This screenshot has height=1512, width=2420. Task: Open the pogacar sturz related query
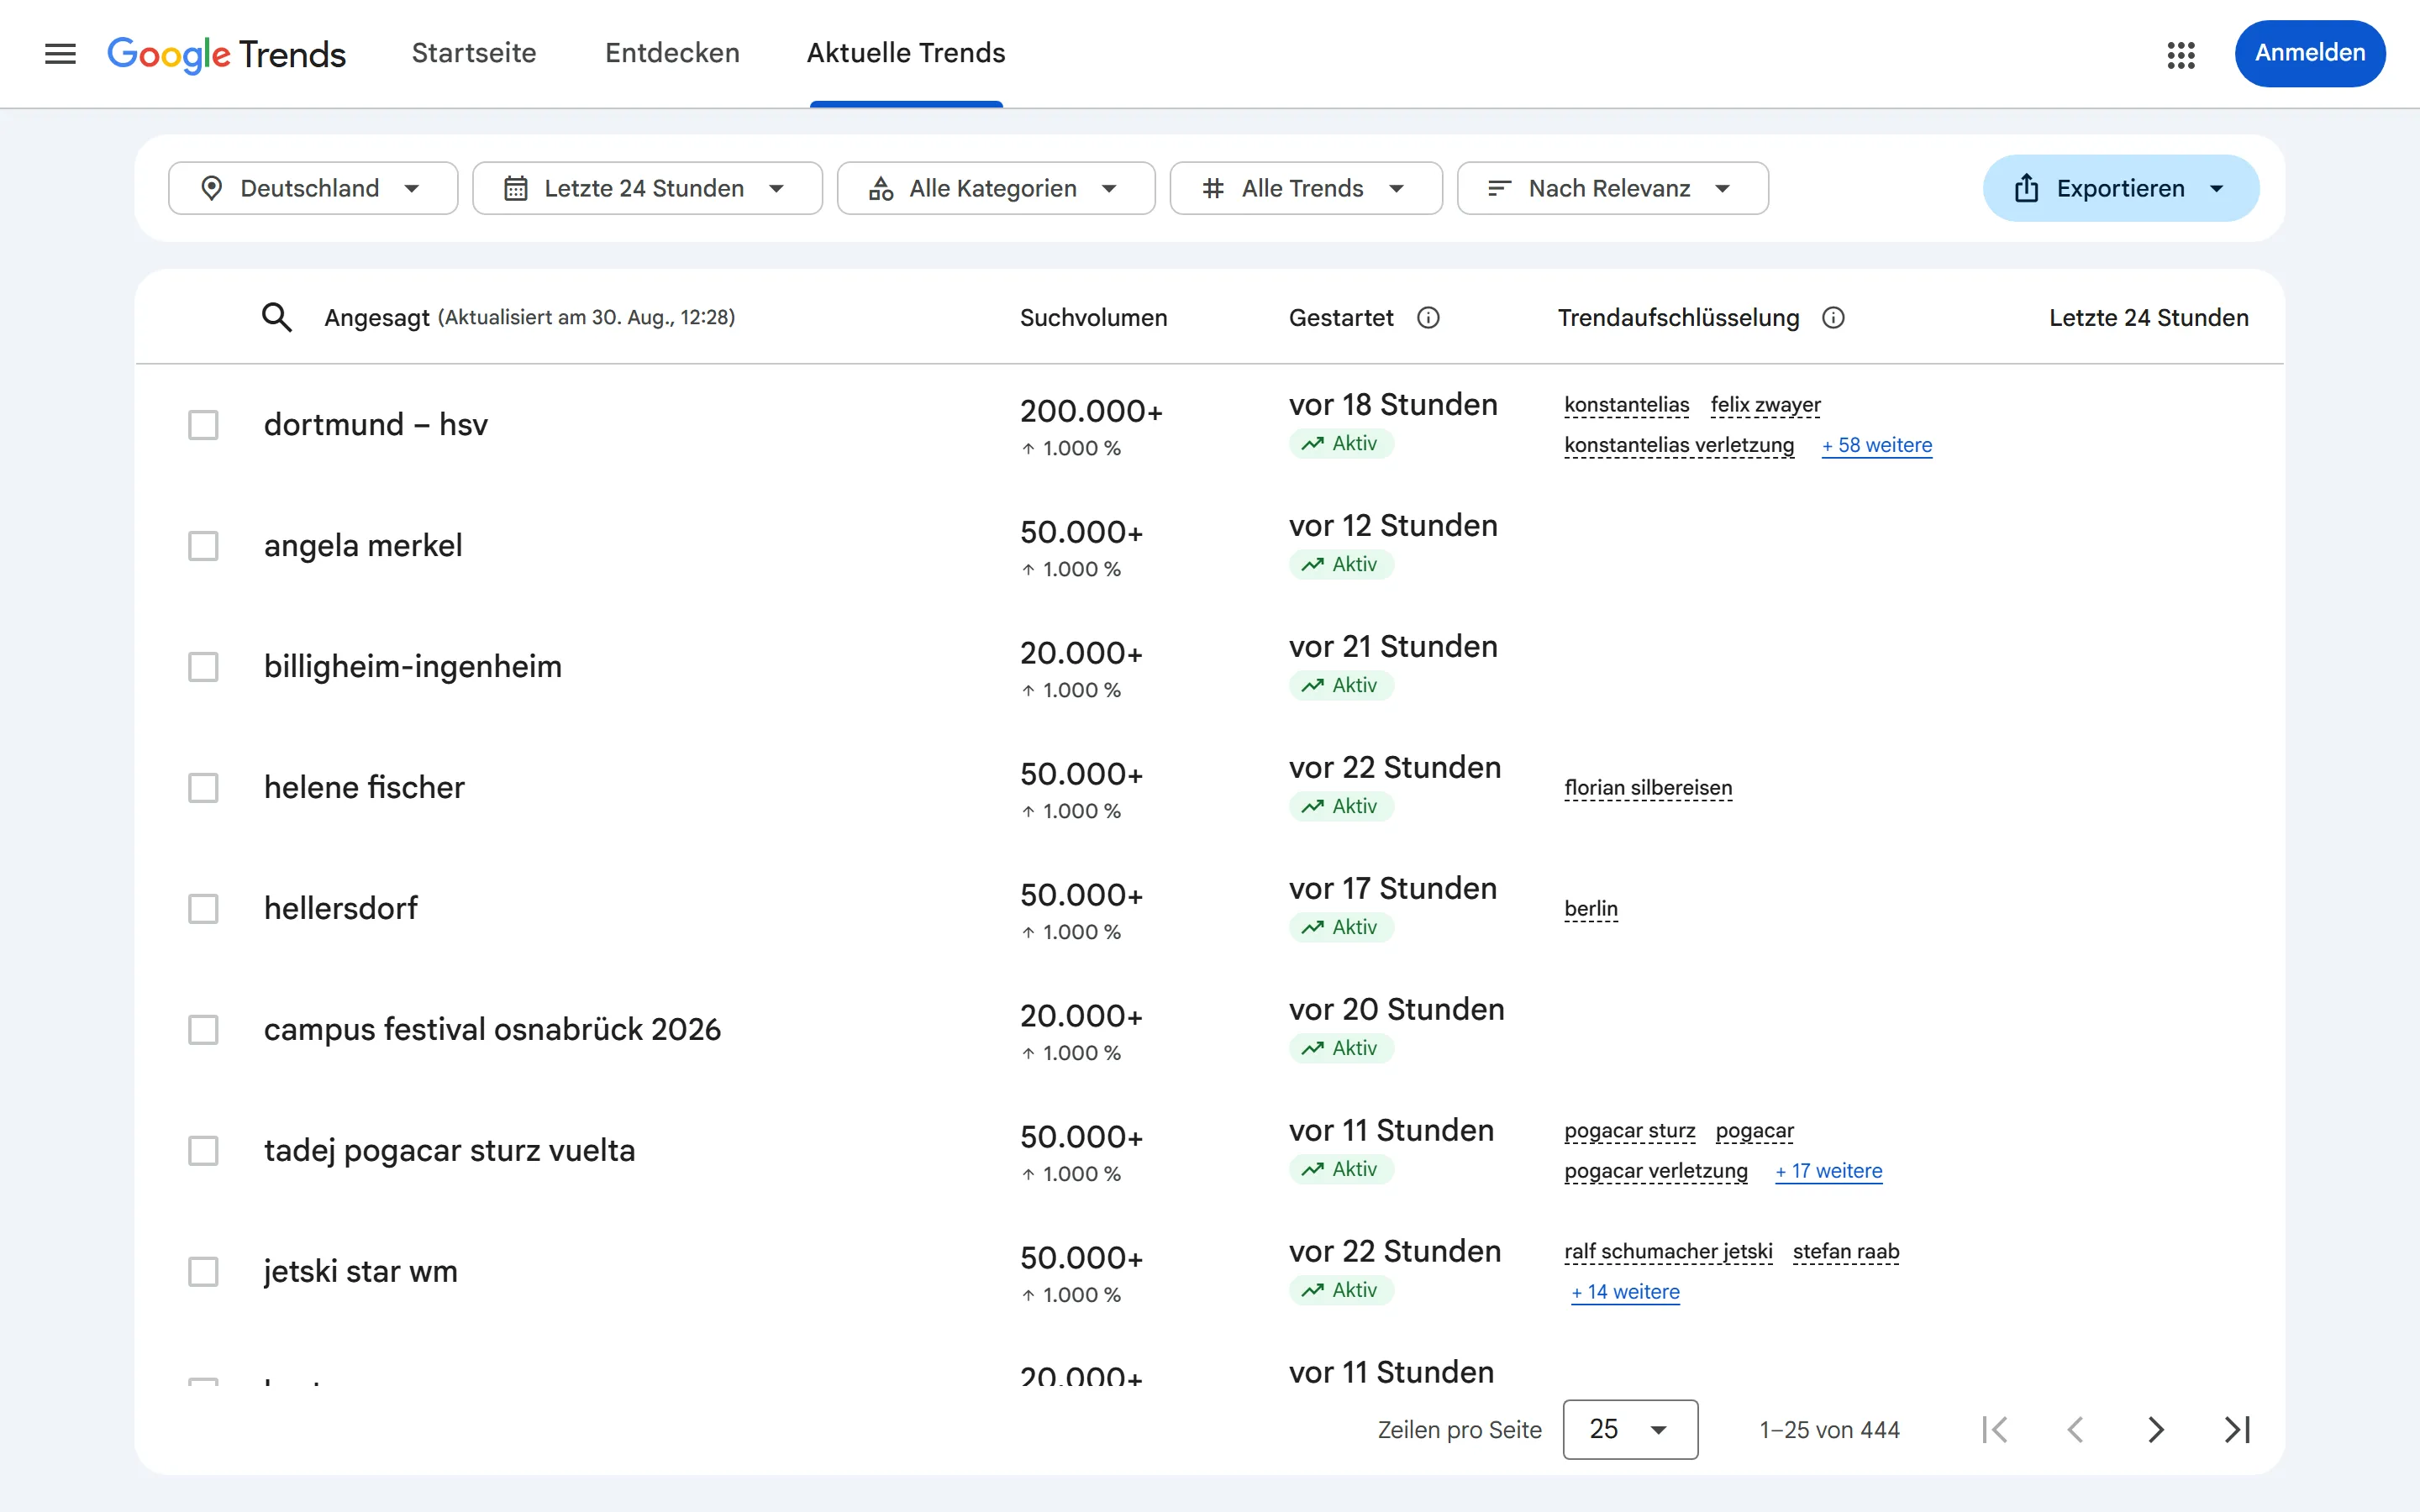pyautogui.click(x=1630, y=1131)
